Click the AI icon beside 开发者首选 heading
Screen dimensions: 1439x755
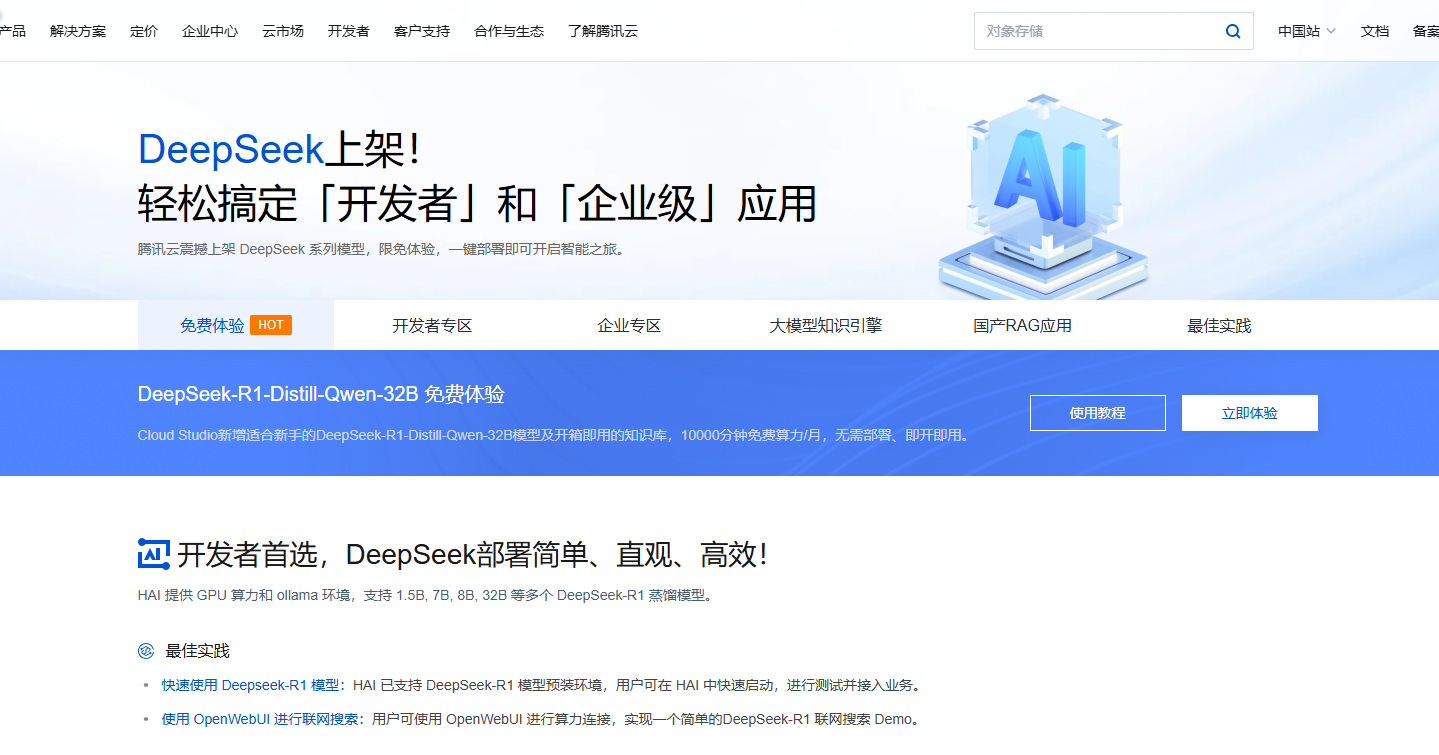point(154,554)
